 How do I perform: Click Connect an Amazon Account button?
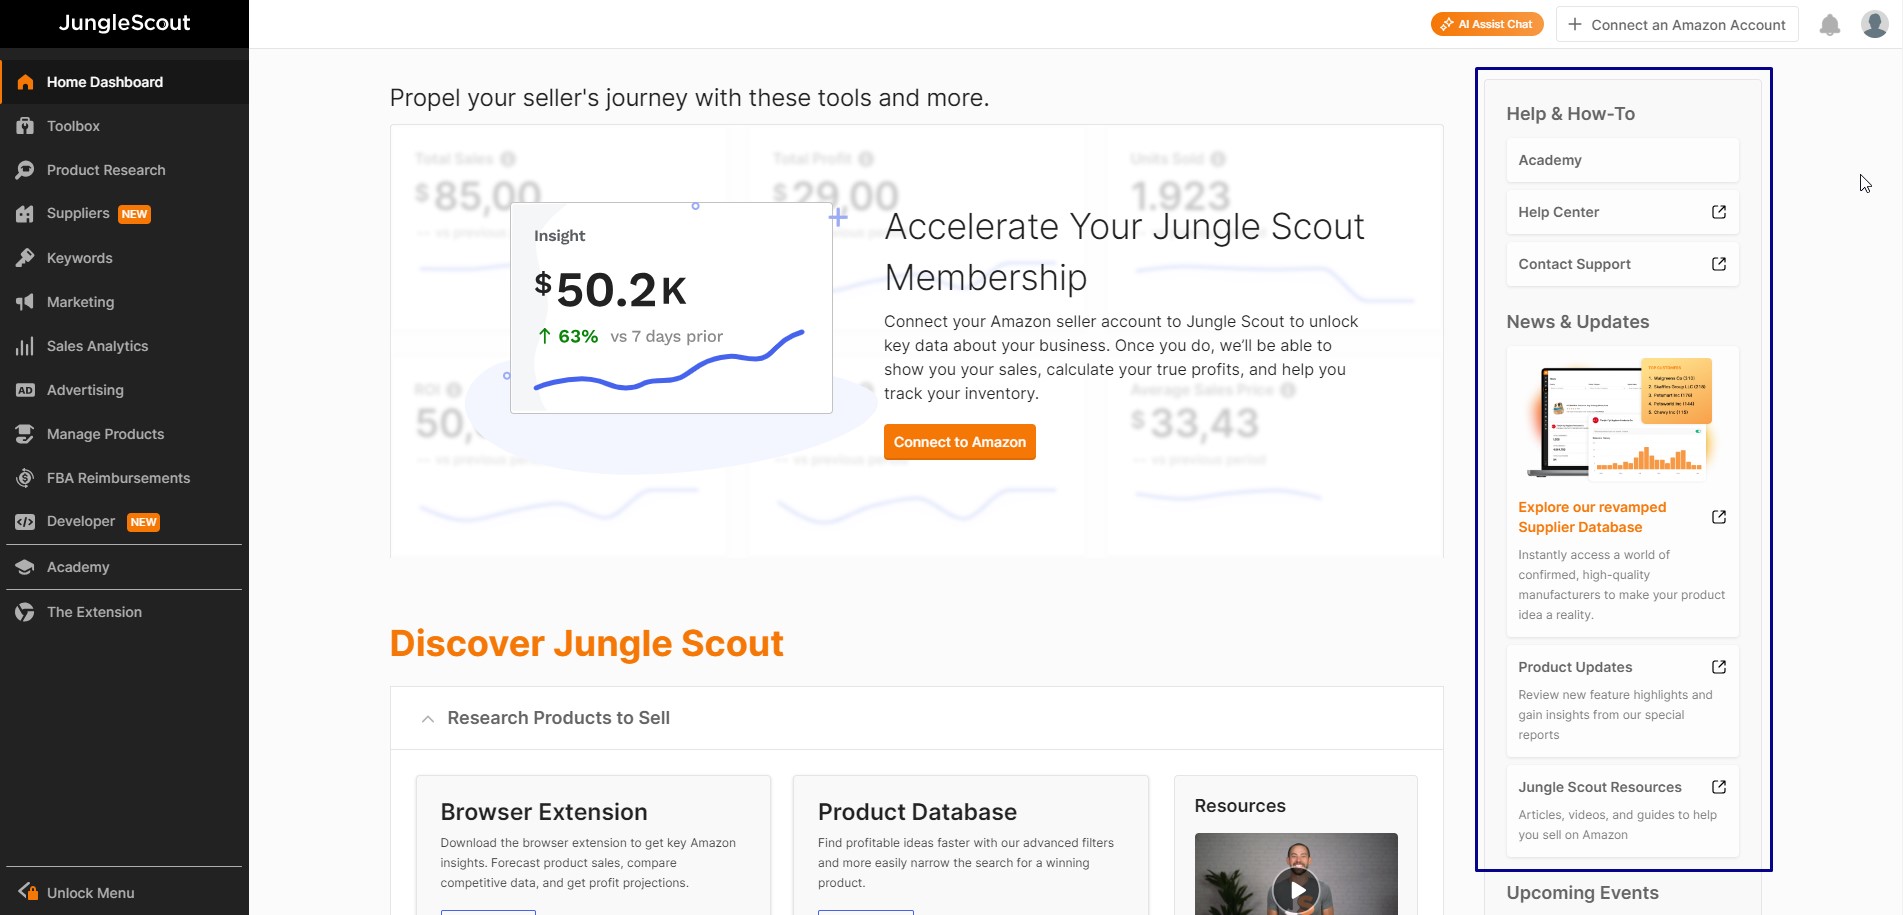pyautogui.click(x=1676, y=25)
